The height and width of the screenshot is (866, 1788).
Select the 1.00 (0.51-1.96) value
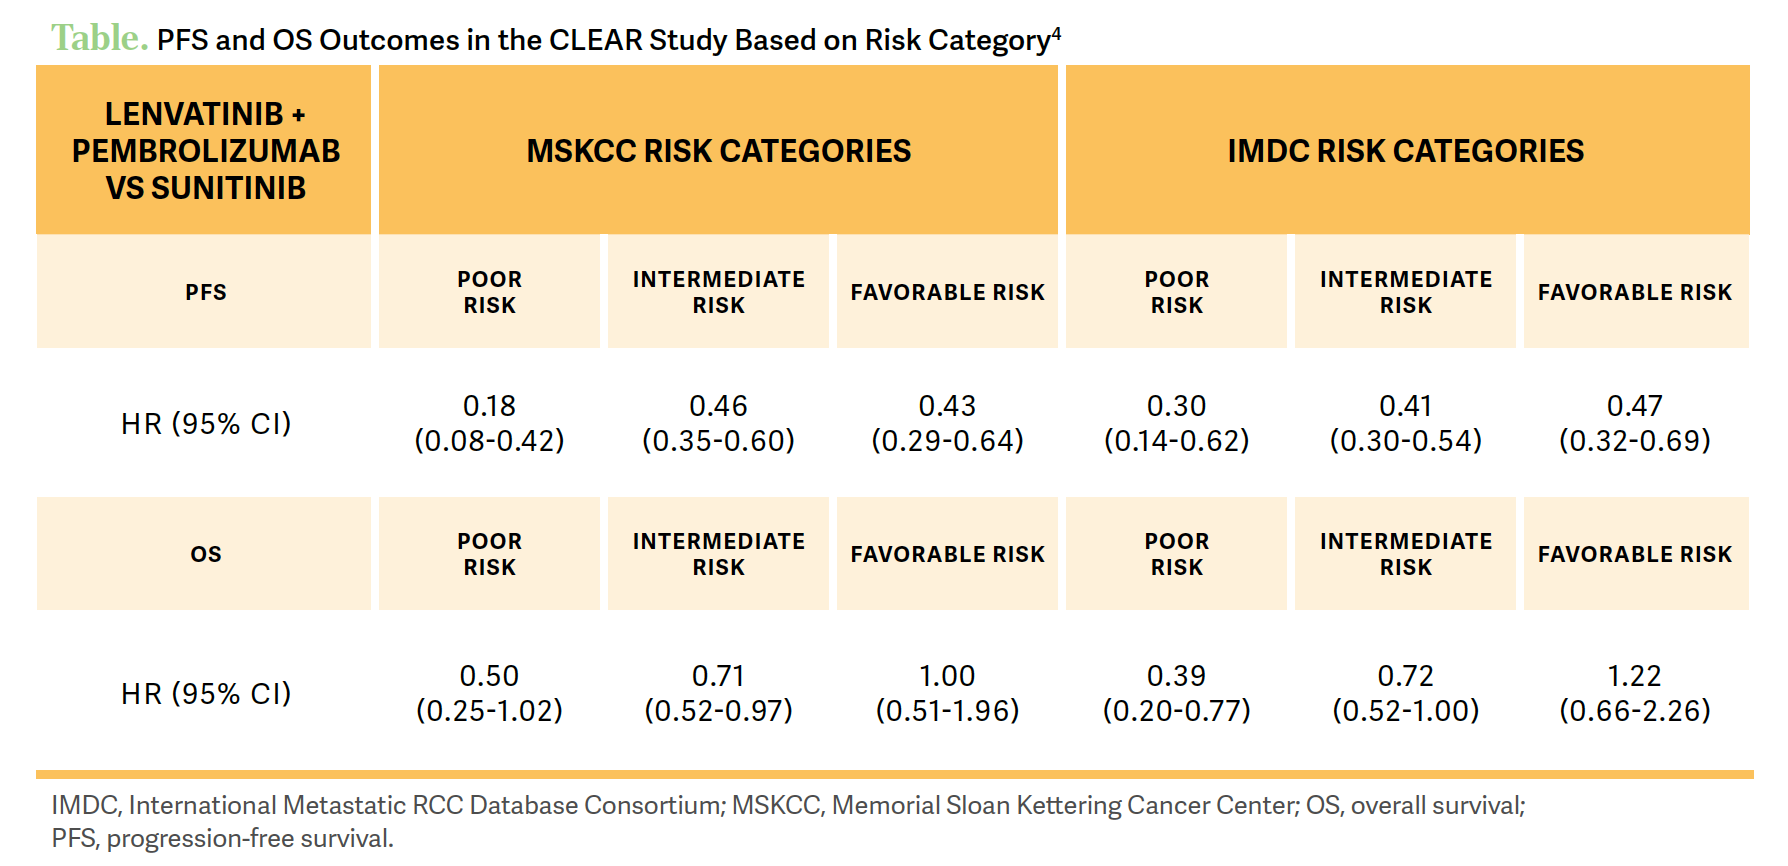pyautogui.click(x=947, y=693)
